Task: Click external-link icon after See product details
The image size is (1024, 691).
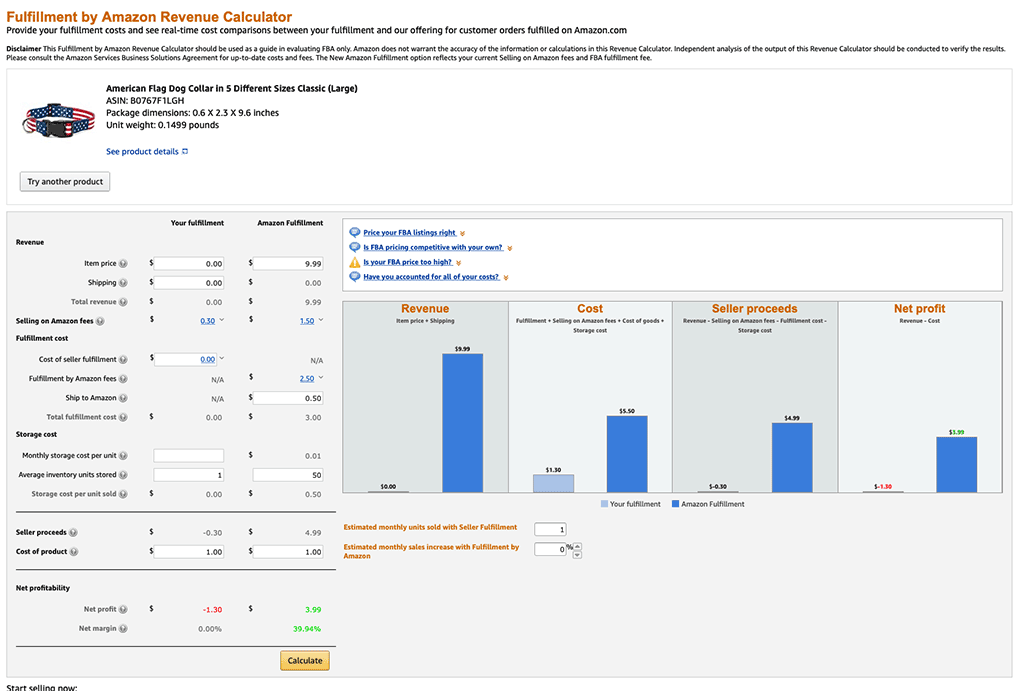Action: (185, 152)
